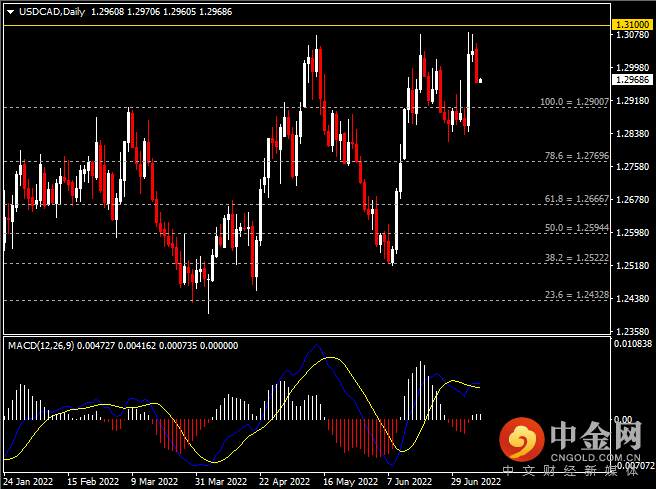Click the price axis value 1.27580
This screenshot has height=489, width=656.
(x=633, y=167)
